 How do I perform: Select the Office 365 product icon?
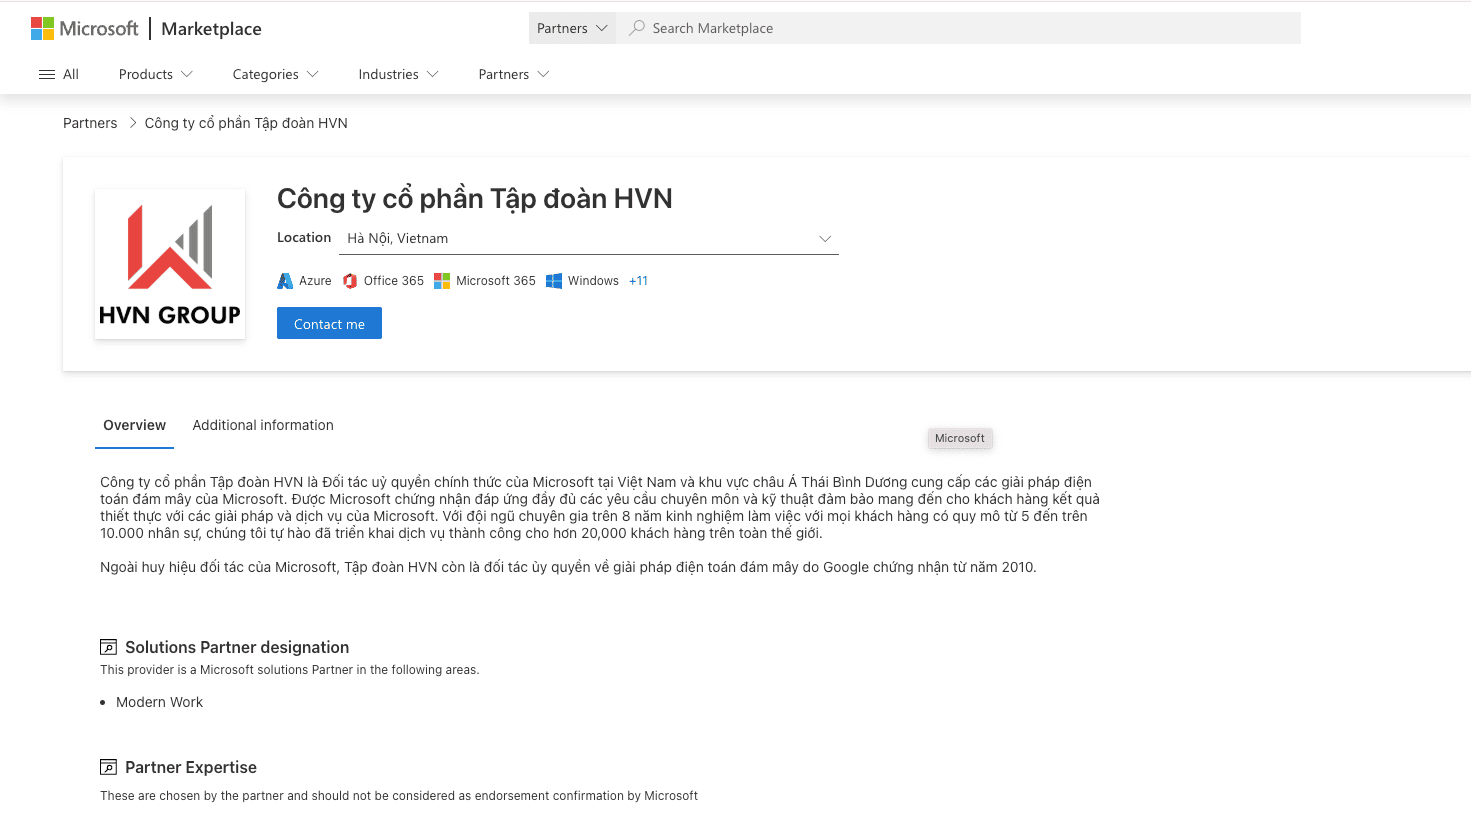click(x=350, y=280)
